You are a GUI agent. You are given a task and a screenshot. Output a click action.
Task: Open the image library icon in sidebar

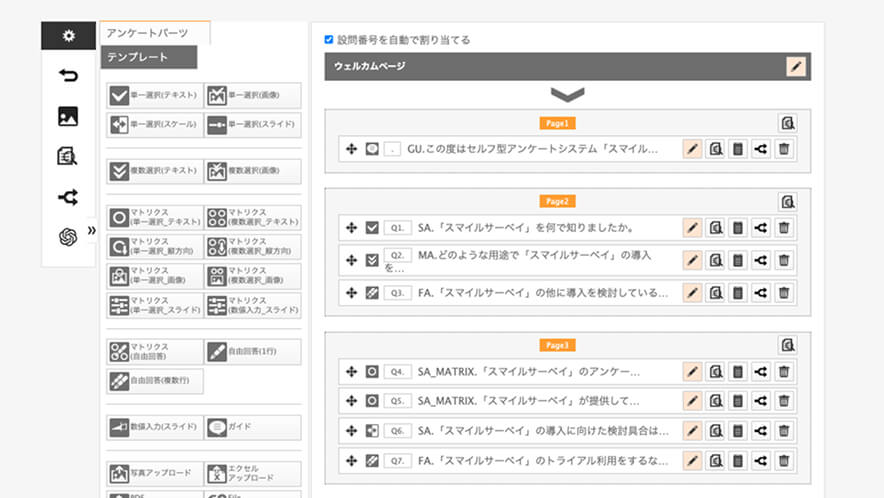click(68, 116)
